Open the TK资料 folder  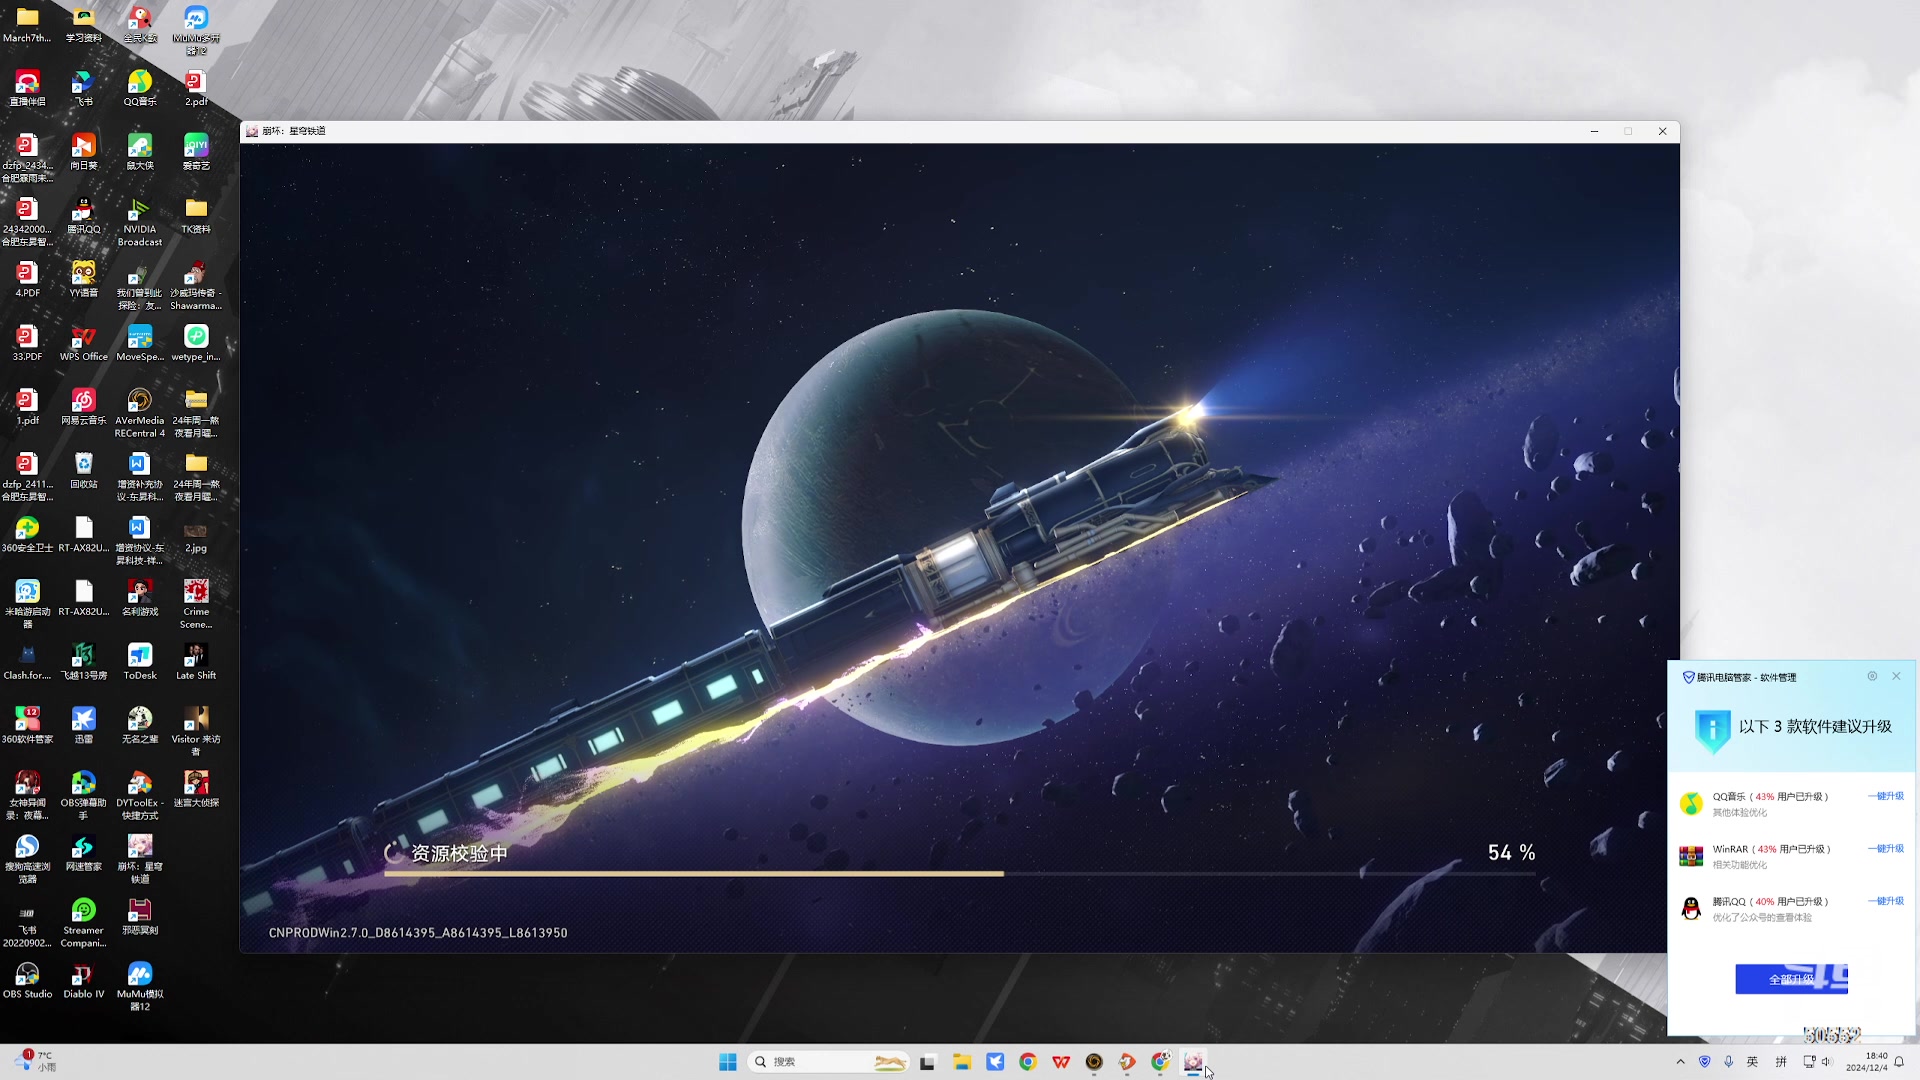(196, 215)
